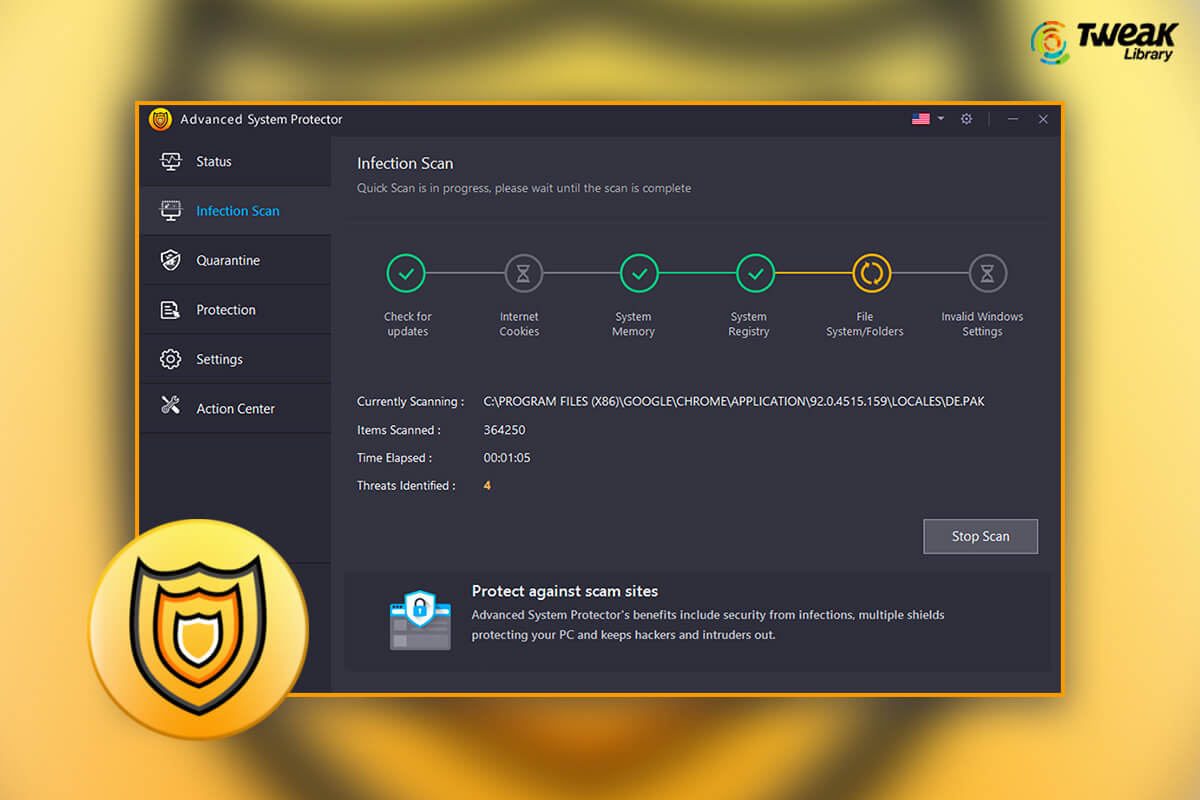The width and height of the screenshot is (1200, 800).
Task: Switch to the Infection Scan tab
Action: click(238, 210)
